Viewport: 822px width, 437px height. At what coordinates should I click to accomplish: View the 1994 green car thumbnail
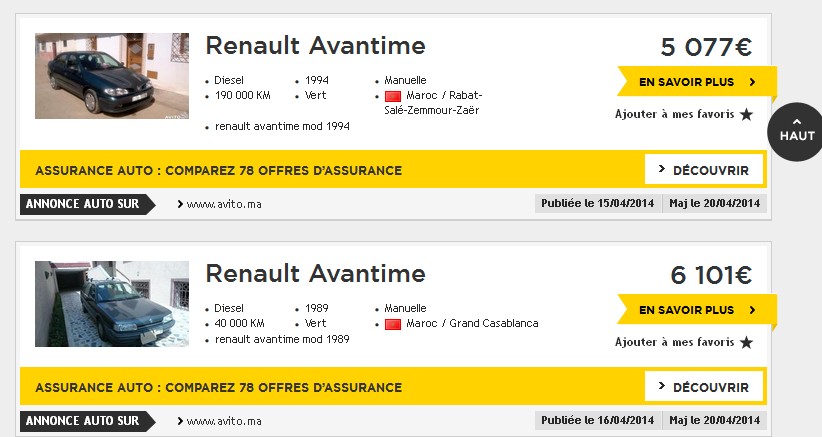(x=112, y=76)
